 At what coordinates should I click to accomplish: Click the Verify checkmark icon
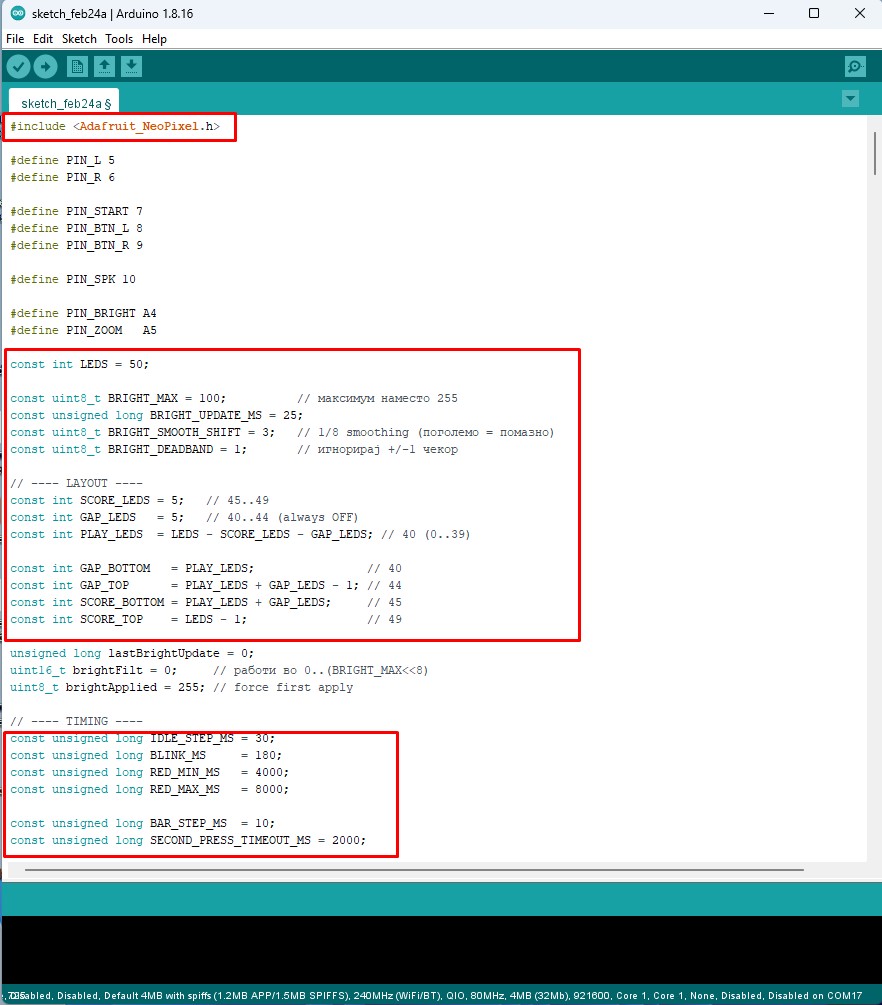click(x=19, y=66)
